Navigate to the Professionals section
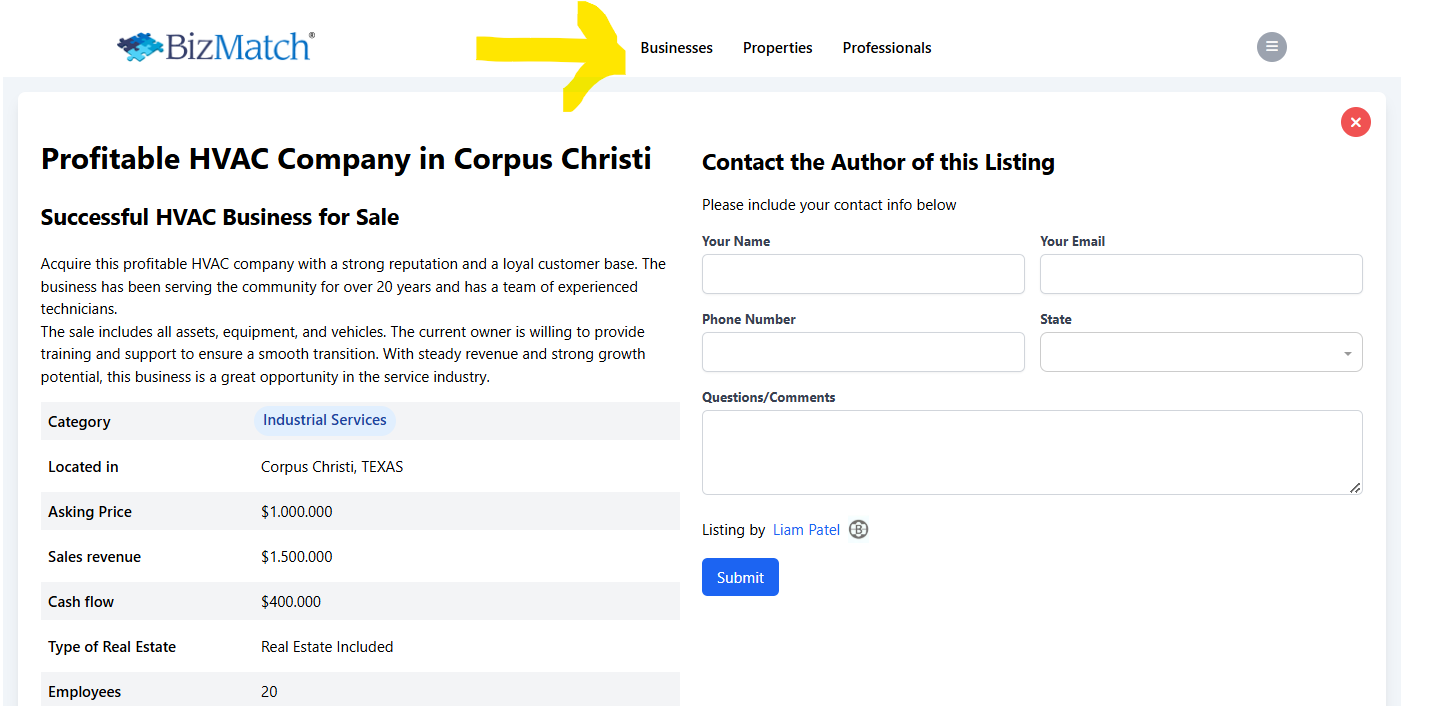Image resolution: width=1455 pixels, height=706 pixels. point(886,48)
